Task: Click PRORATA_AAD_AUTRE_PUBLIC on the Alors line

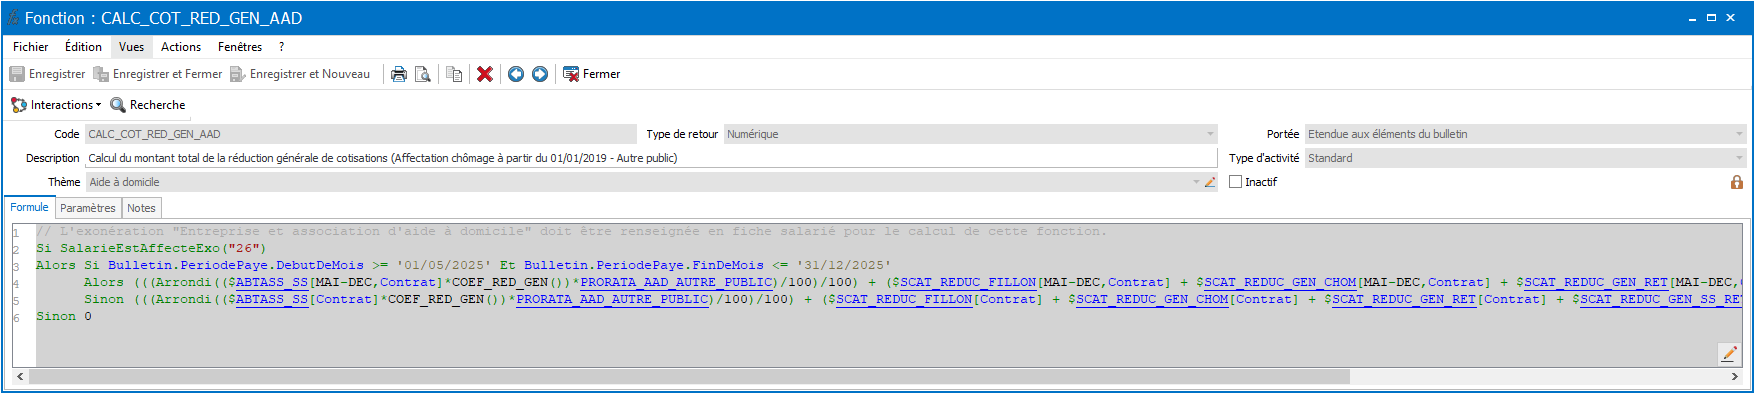Action: [676, 282]
